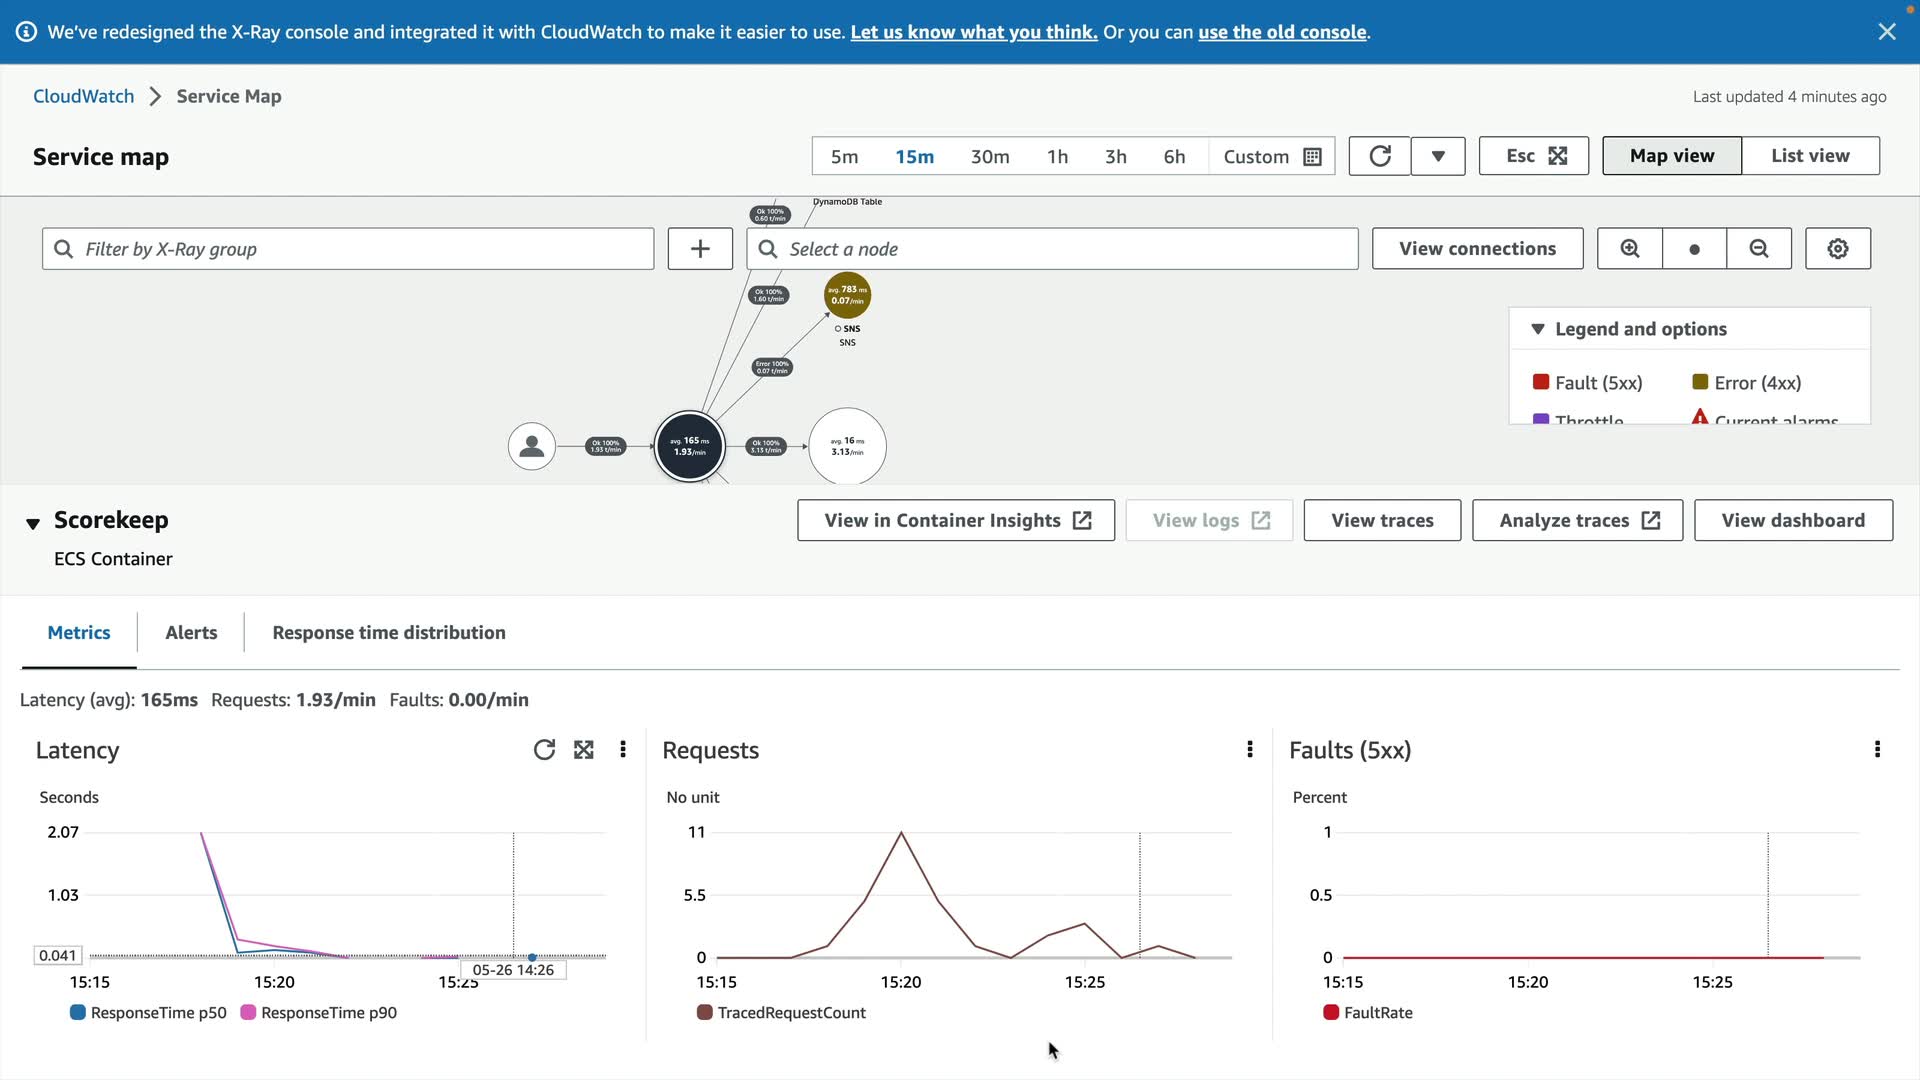The width and height of the screenshot is (1920, 1080).
Task: Enlarge the Latency chart to fullscreen
Action: (x=584, y=750)
